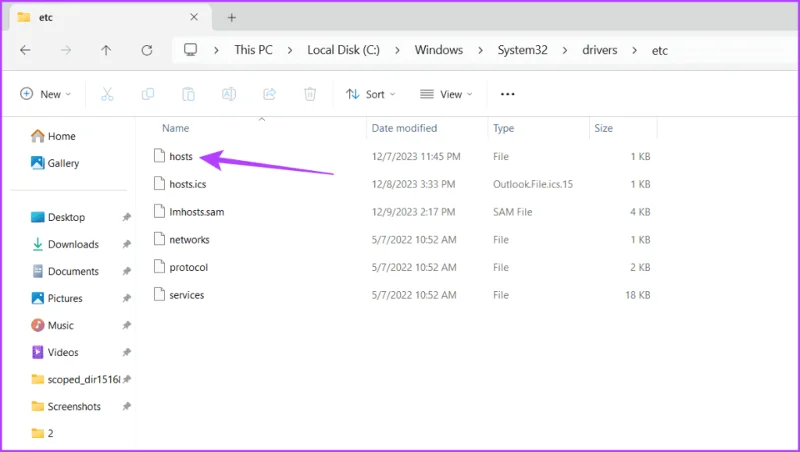800x452 pixels.
Task: Expand chevron after drivers breadcrumb
Action: tap(634, 50)
